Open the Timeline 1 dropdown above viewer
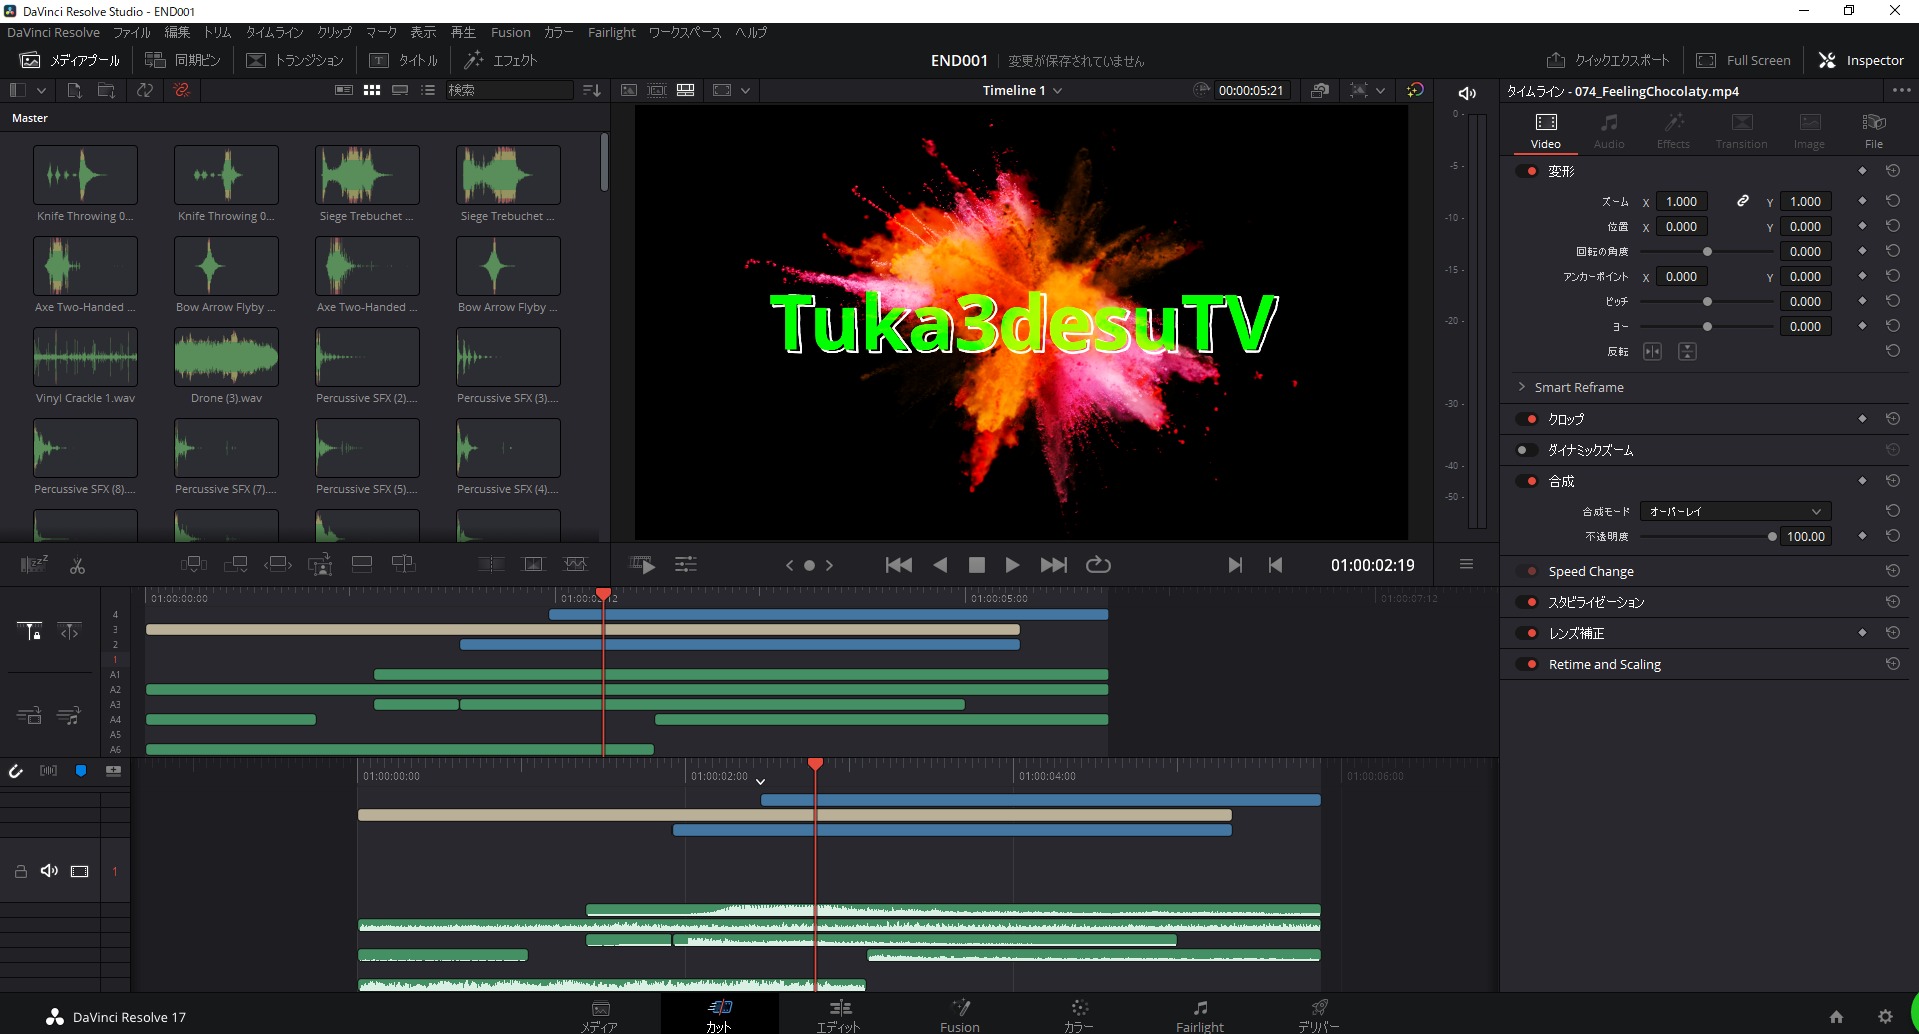Viewport: 1919px width, 1034px height. [1022, 90]
